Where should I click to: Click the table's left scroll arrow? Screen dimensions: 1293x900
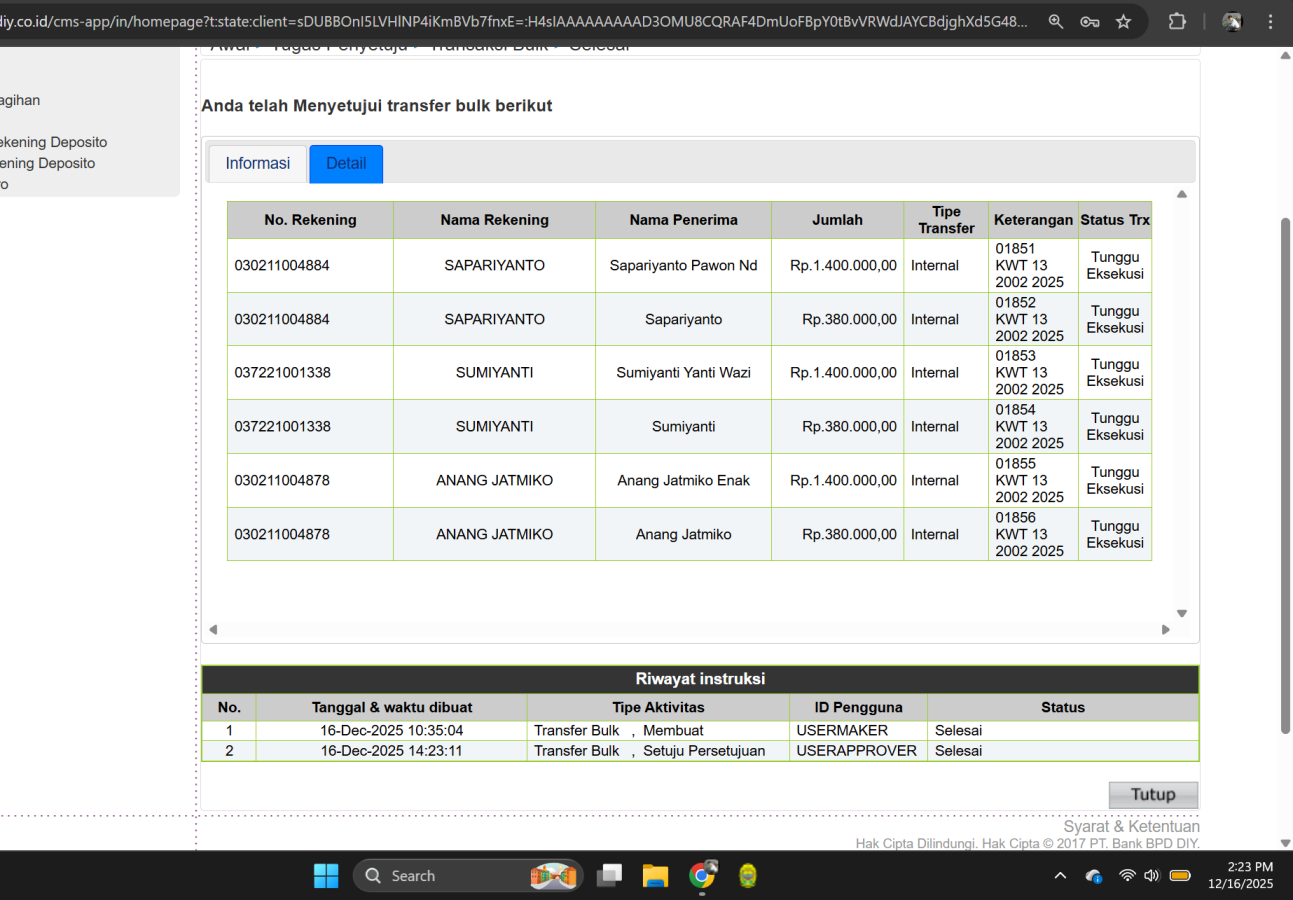click(x=213, y=630)
